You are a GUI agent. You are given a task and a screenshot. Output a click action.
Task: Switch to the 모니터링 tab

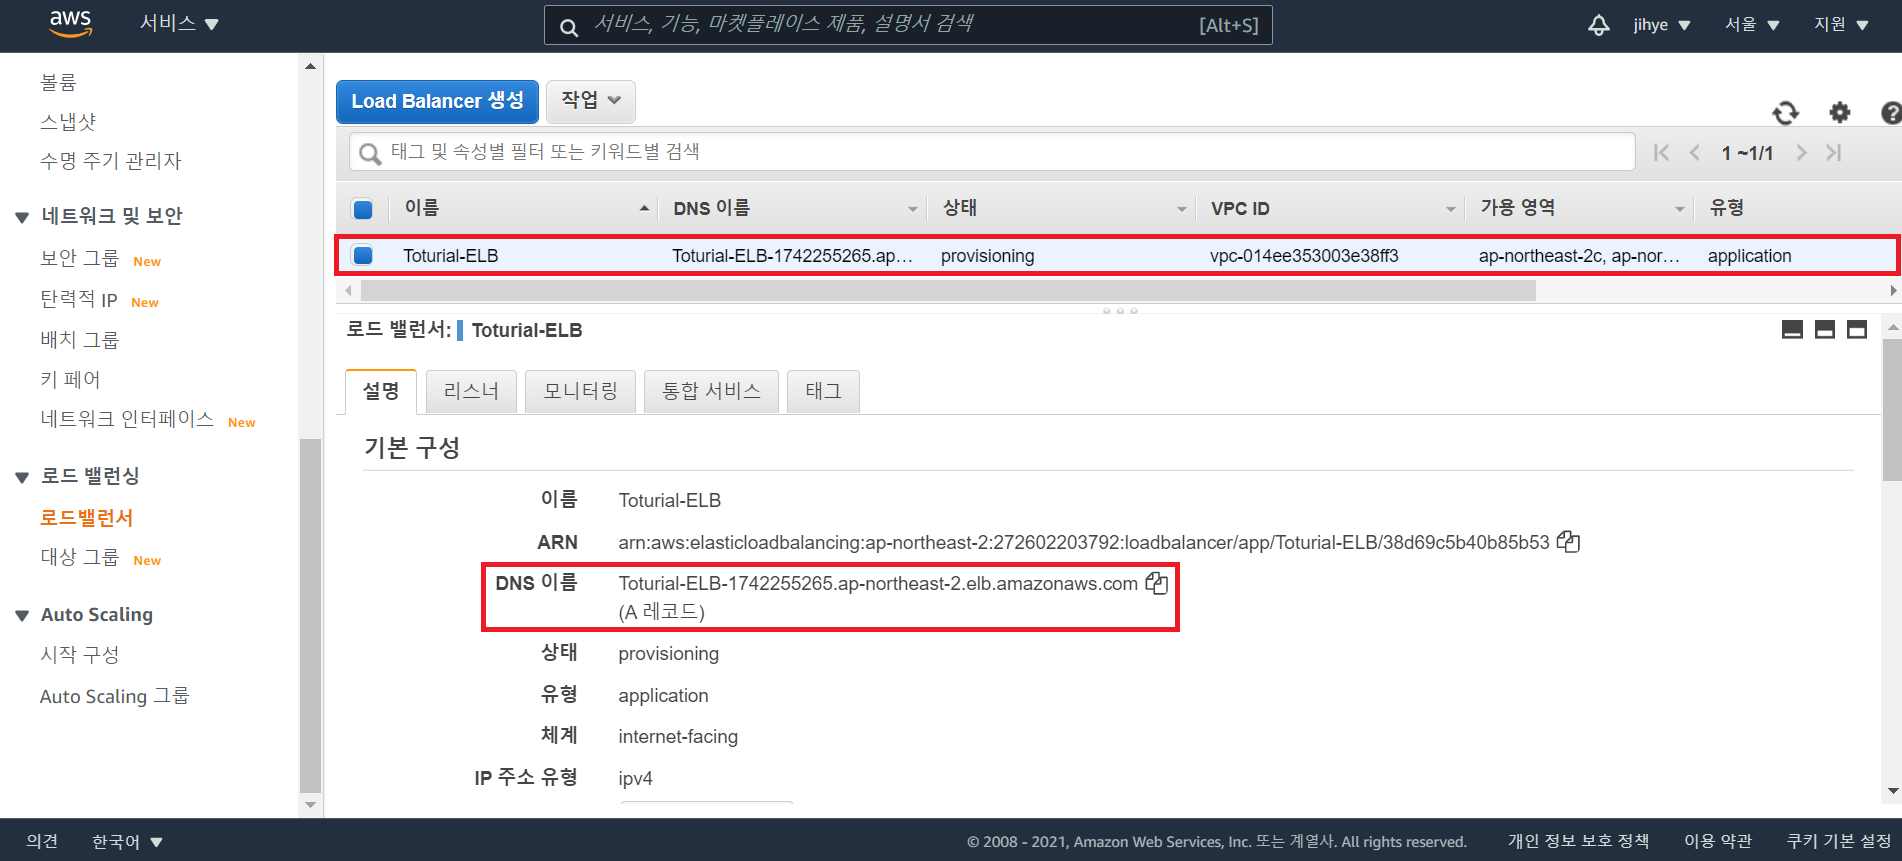tap(580, 391)
